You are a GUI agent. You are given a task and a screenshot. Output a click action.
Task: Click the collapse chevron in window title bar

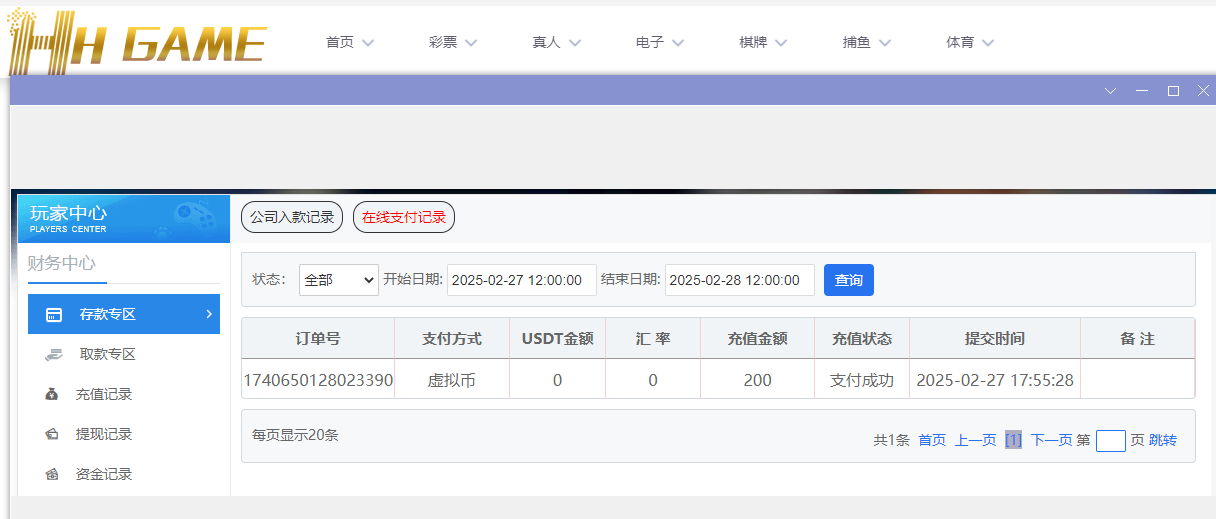pyautogui.click(x=1110, y=91)
